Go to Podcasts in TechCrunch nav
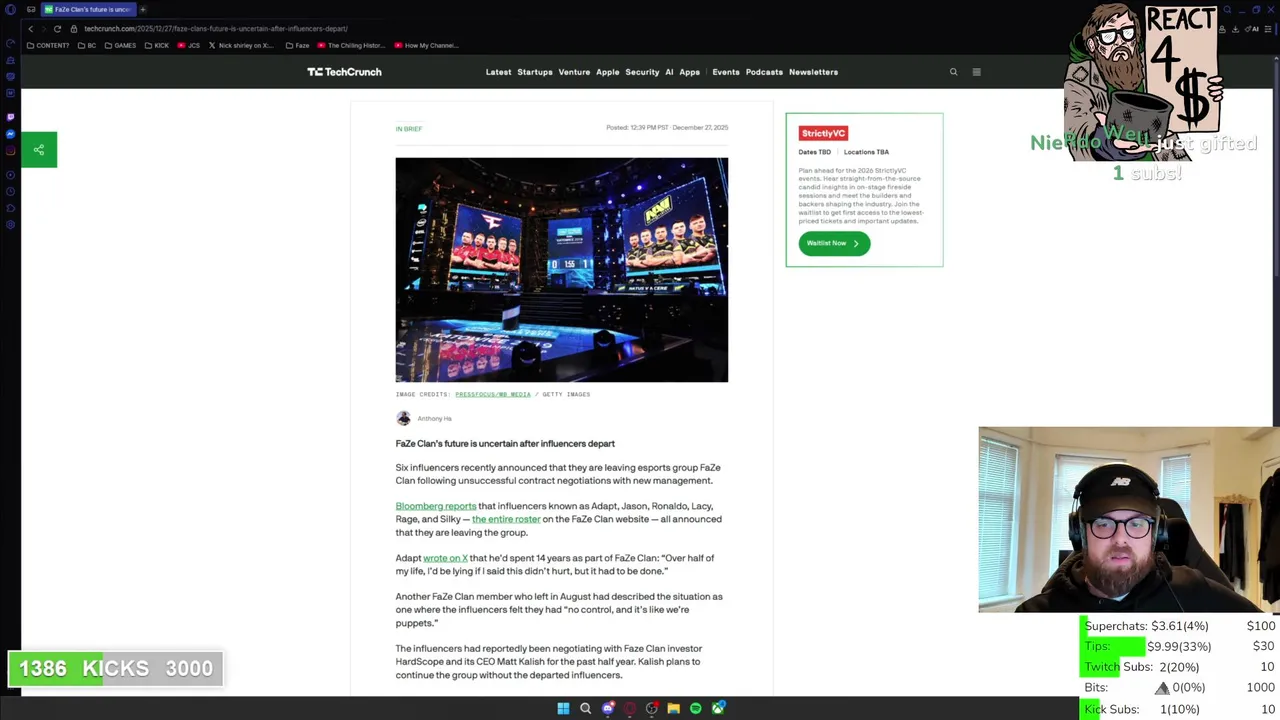This screenshot has height=720, width=1280. (764, 72)
